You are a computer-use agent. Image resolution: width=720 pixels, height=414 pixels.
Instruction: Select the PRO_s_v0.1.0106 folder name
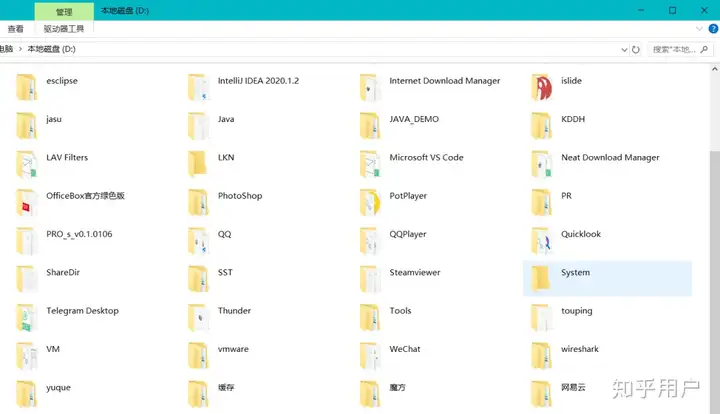(79, 234)
